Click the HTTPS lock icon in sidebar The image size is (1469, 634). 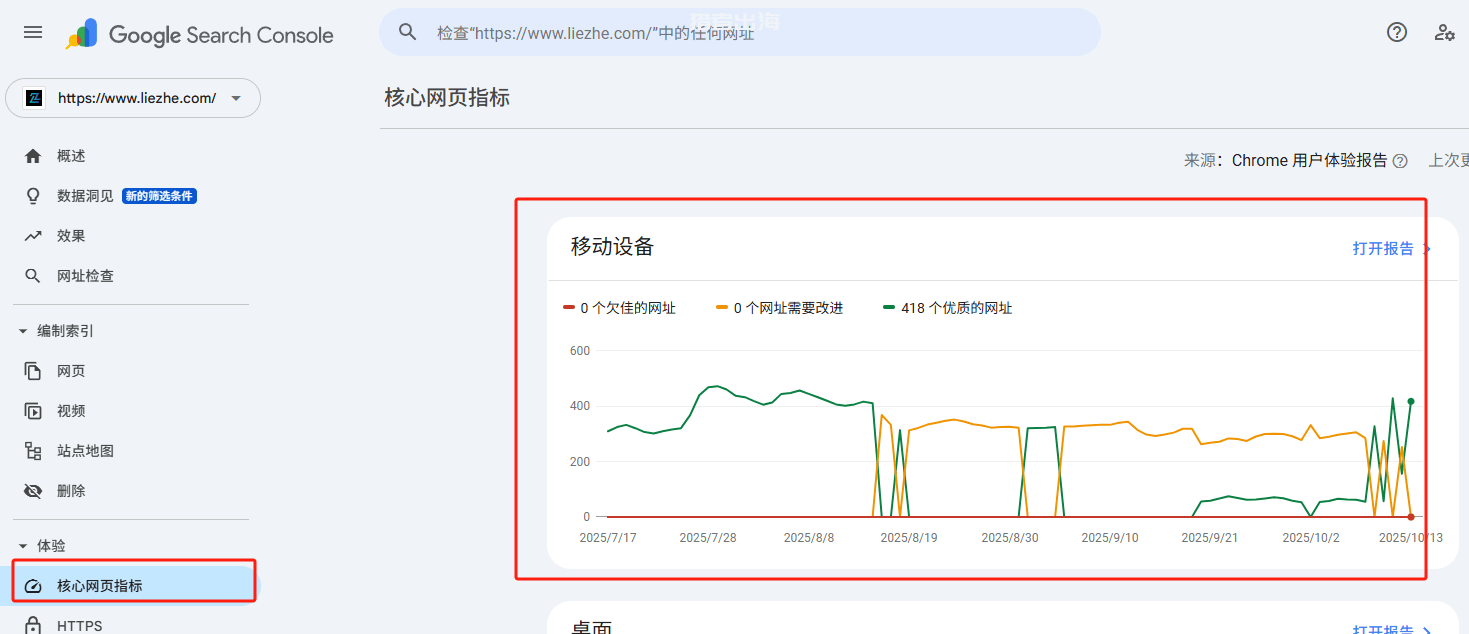coord(33,625)
